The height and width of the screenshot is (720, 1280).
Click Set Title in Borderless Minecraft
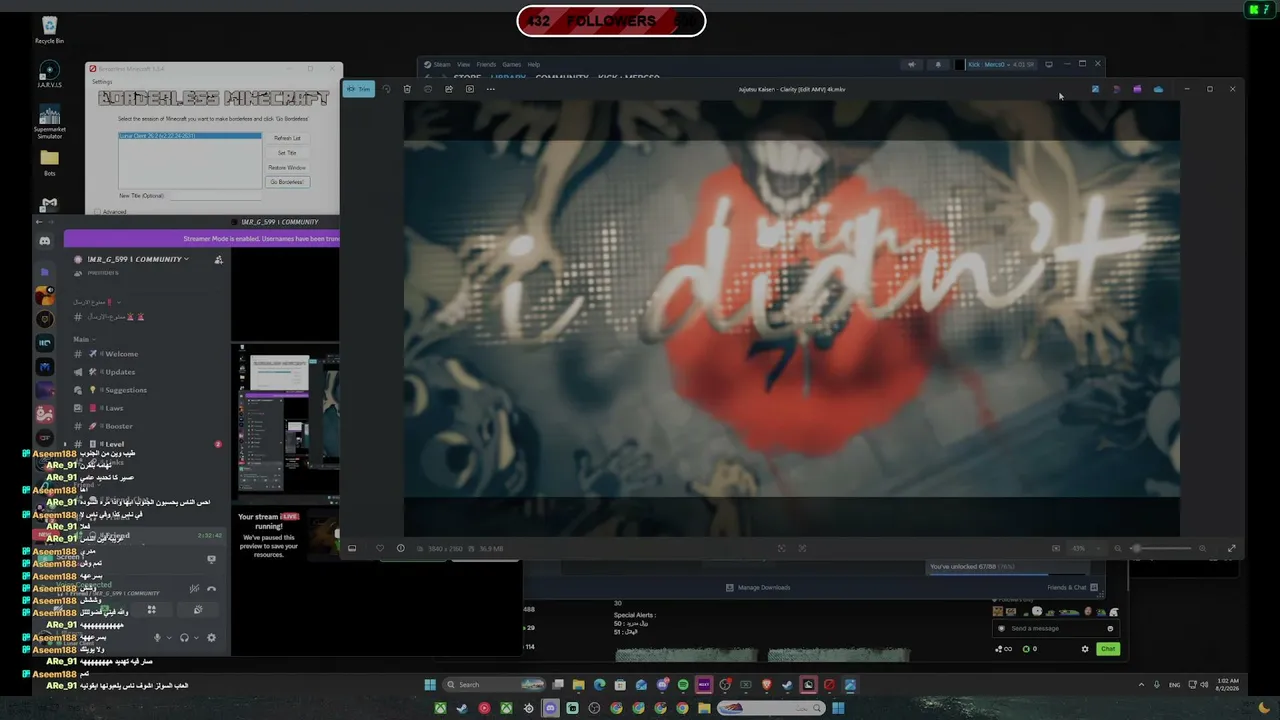point(287,153)
